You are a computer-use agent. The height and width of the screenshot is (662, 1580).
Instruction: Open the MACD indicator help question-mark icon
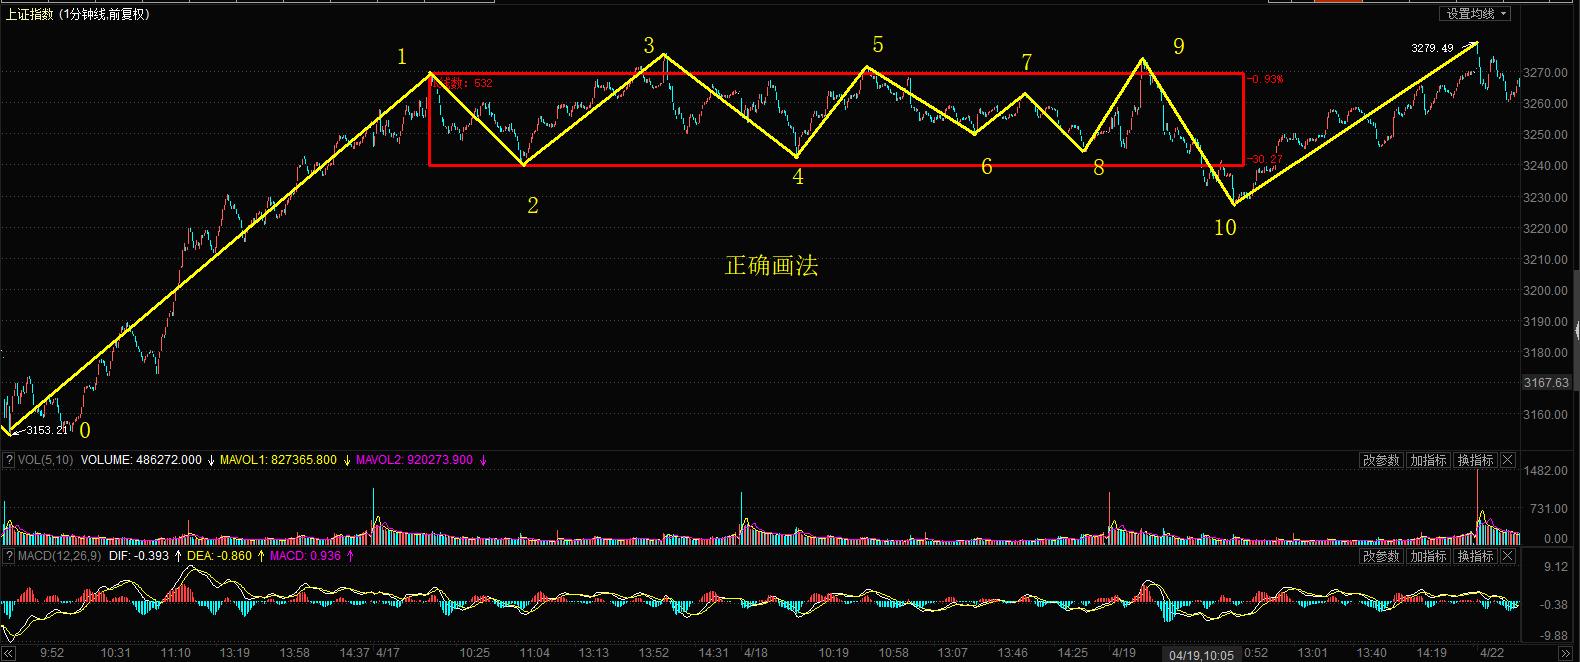coord(9,556)
